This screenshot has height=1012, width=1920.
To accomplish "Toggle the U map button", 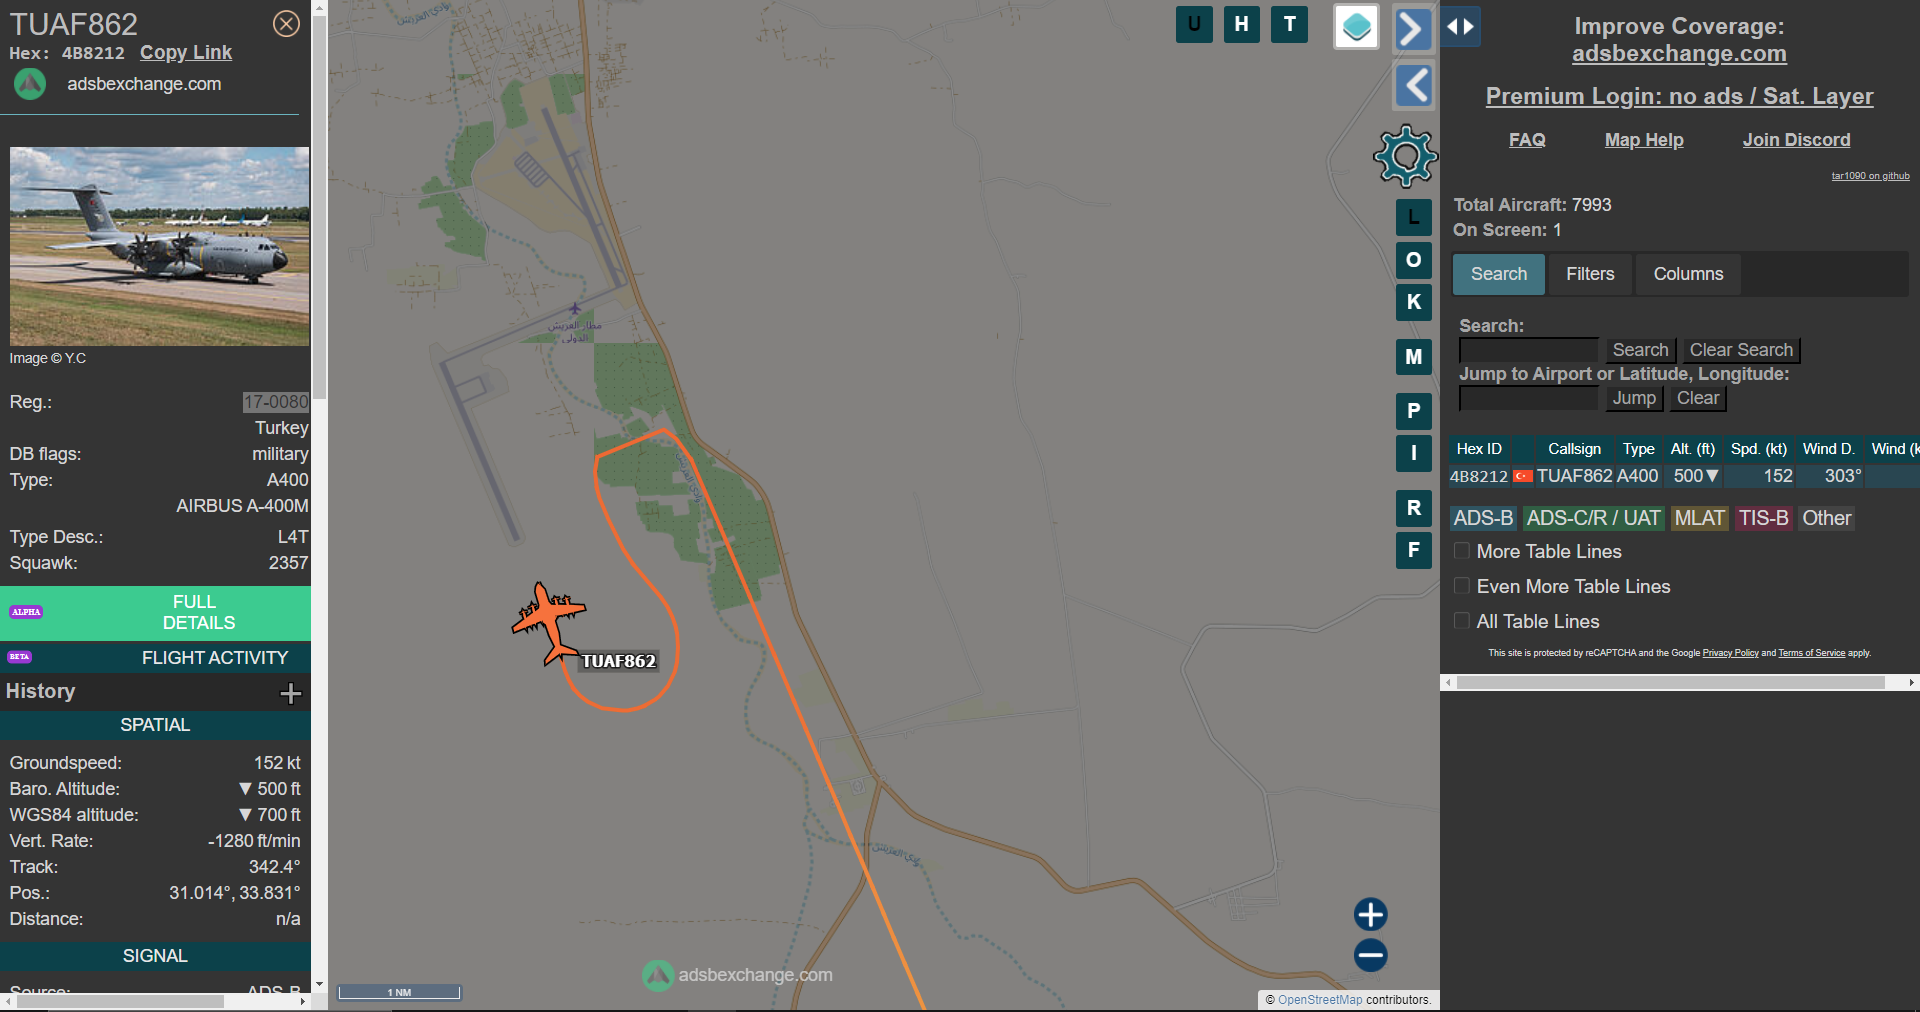I will click(1194, 24).
